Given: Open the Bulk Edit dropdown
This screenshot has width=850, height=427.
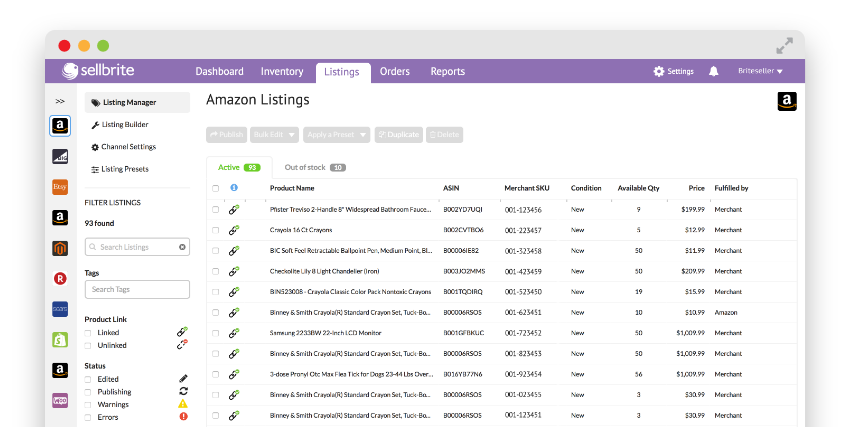Looking at the screenshot, I should click(274, 135).
